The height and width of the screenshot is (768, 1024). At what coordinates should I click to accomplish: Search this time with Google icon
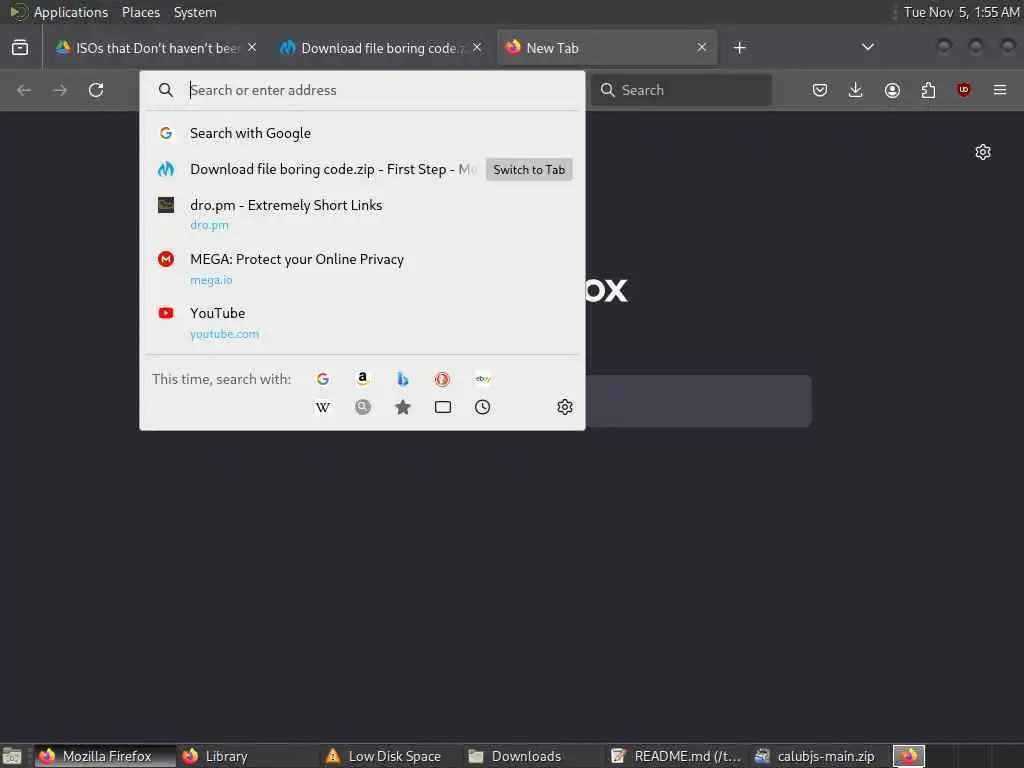point(323,379)
